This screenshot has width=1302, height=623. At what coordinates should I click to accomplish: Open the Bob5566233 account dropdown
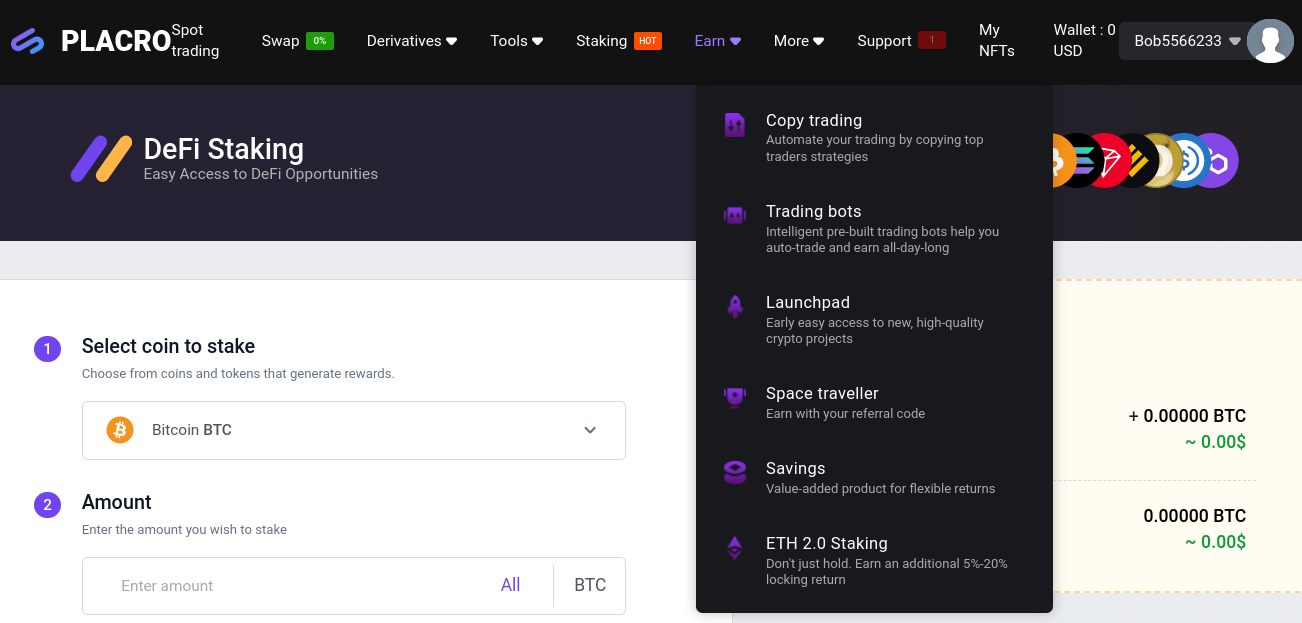[x=1187, y=41]
